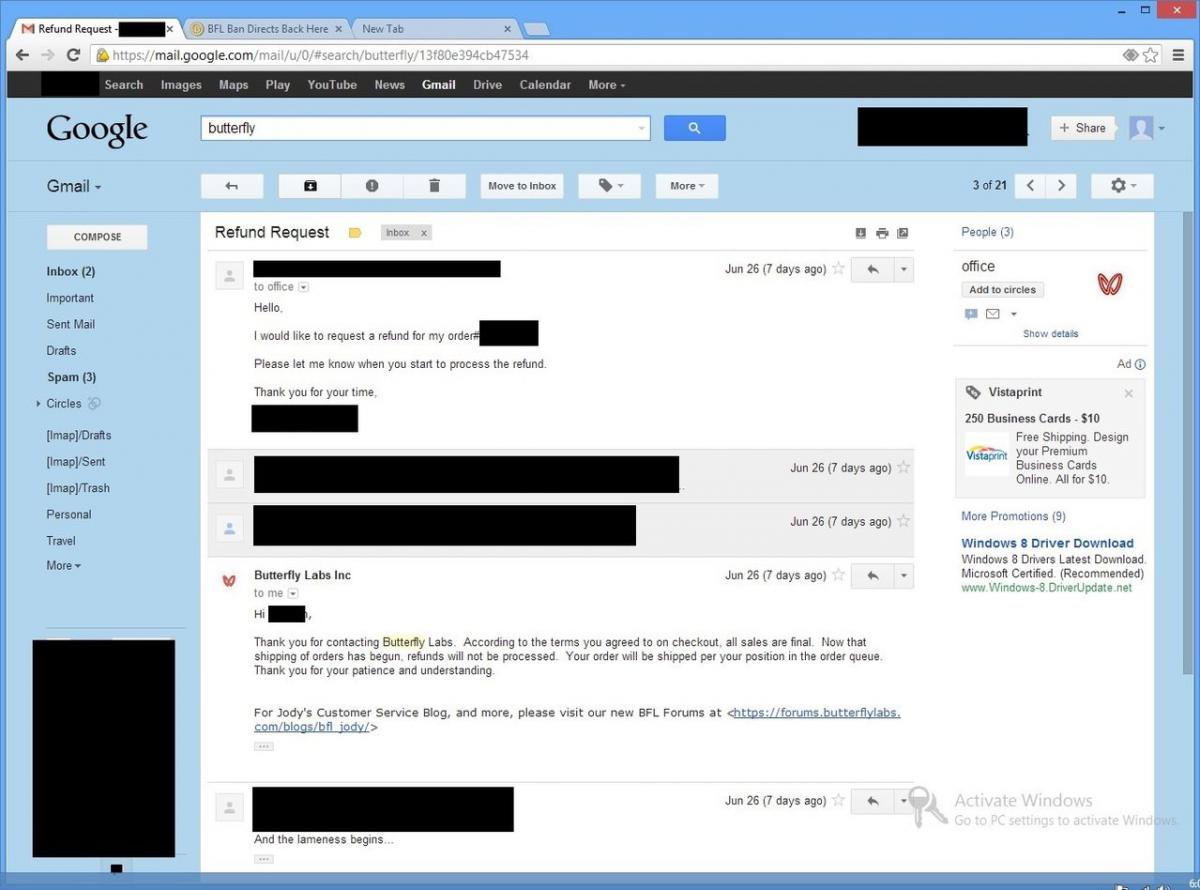1200x890 pixels.
Task: Report this conversation as spam
Action: (372, 186)
